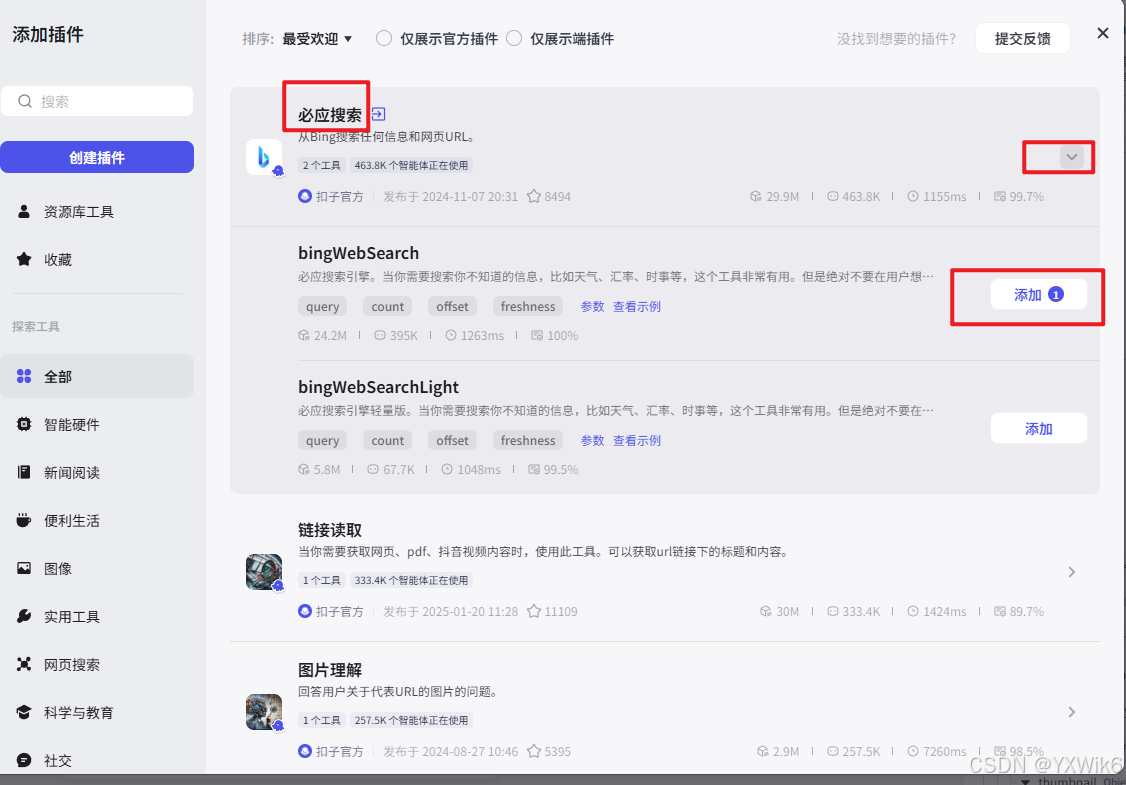
Task: Click the 收藏 star icon
Action: pyautogui.click(x=24, y=259)
